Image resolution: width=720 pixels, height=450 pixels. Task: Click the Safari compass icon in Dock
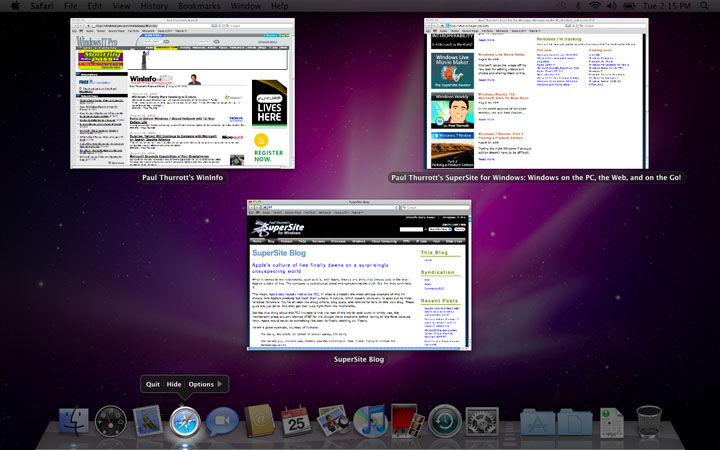coord(185,421)
